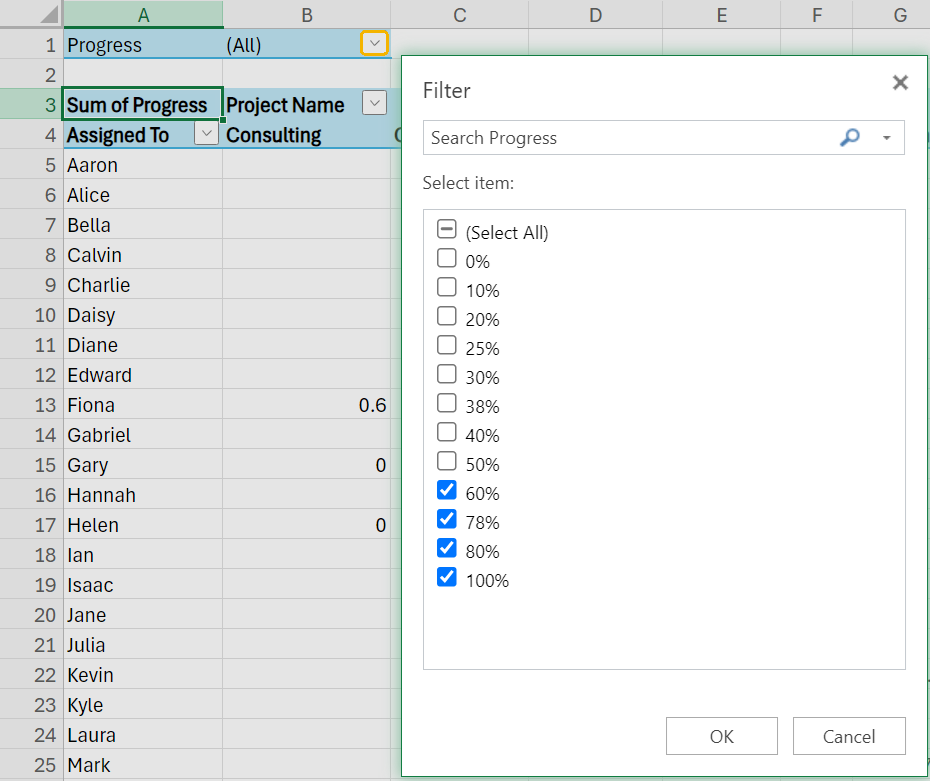
Task: Open the Project Name filter dropdown
Action: click(375, 103)
